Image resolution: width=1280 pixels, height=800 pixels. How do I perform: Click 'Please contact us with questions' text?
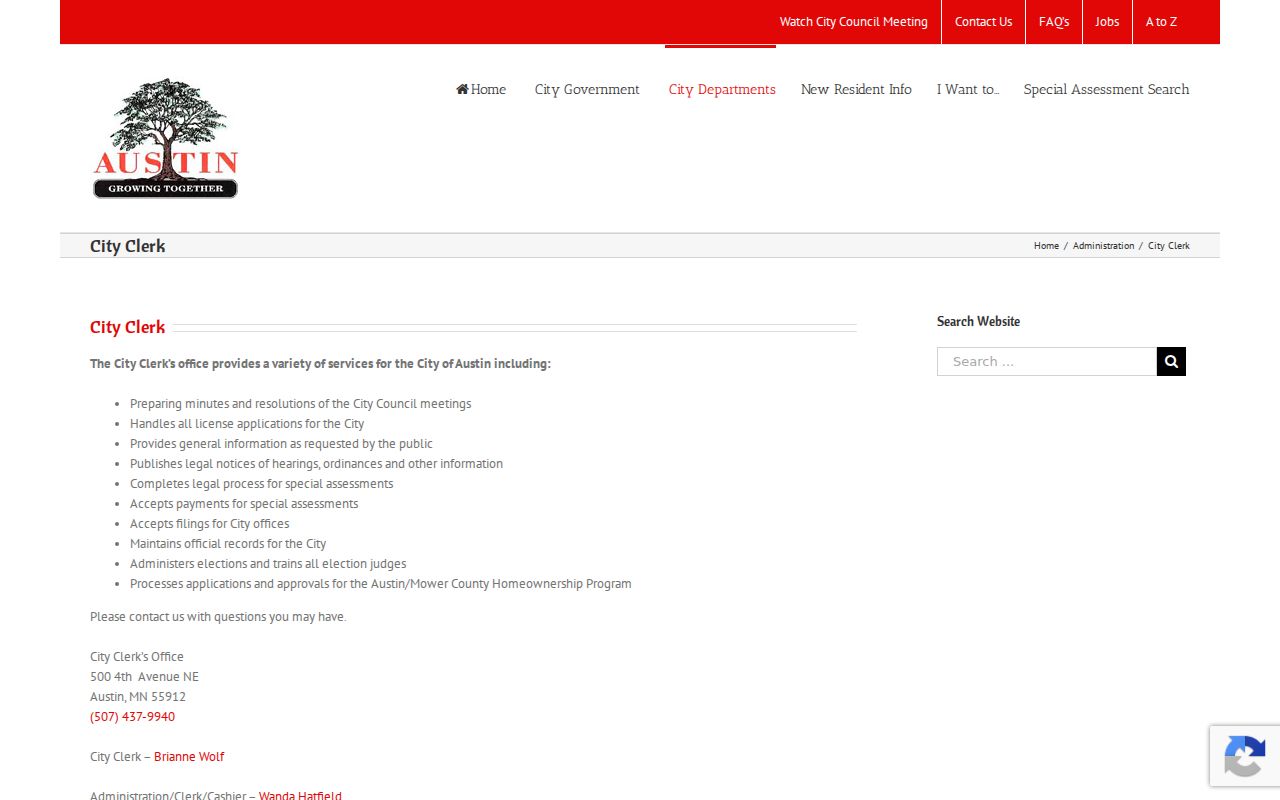point(218,617)
